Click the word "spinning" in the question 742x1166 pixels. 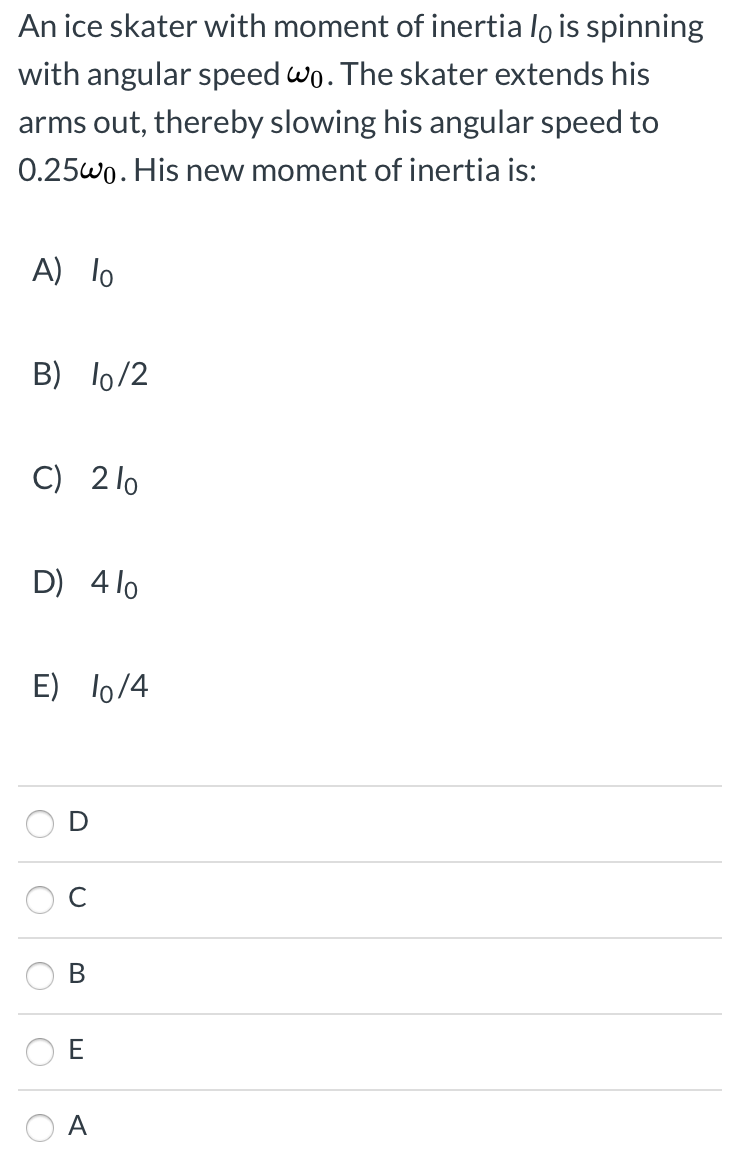tap(644, 27)
